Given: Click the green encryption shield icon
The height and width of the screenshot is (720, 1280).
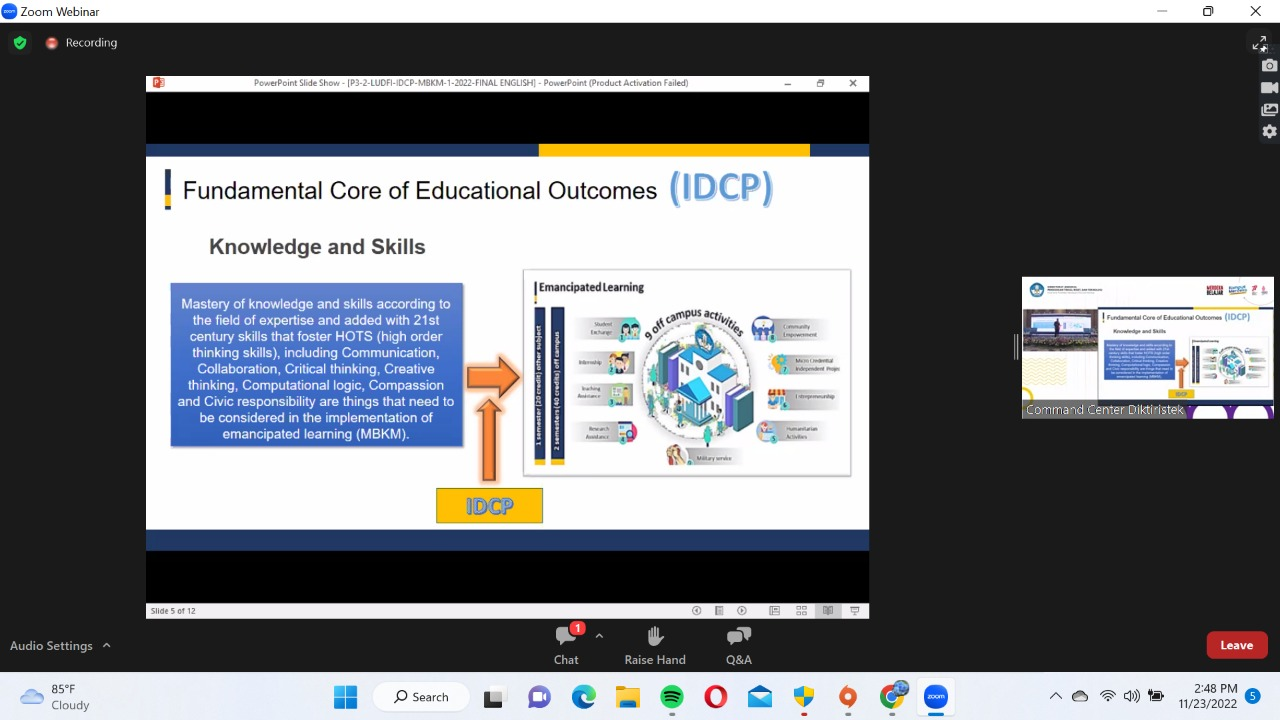Looking at the screenshot, I should point(20,43).
